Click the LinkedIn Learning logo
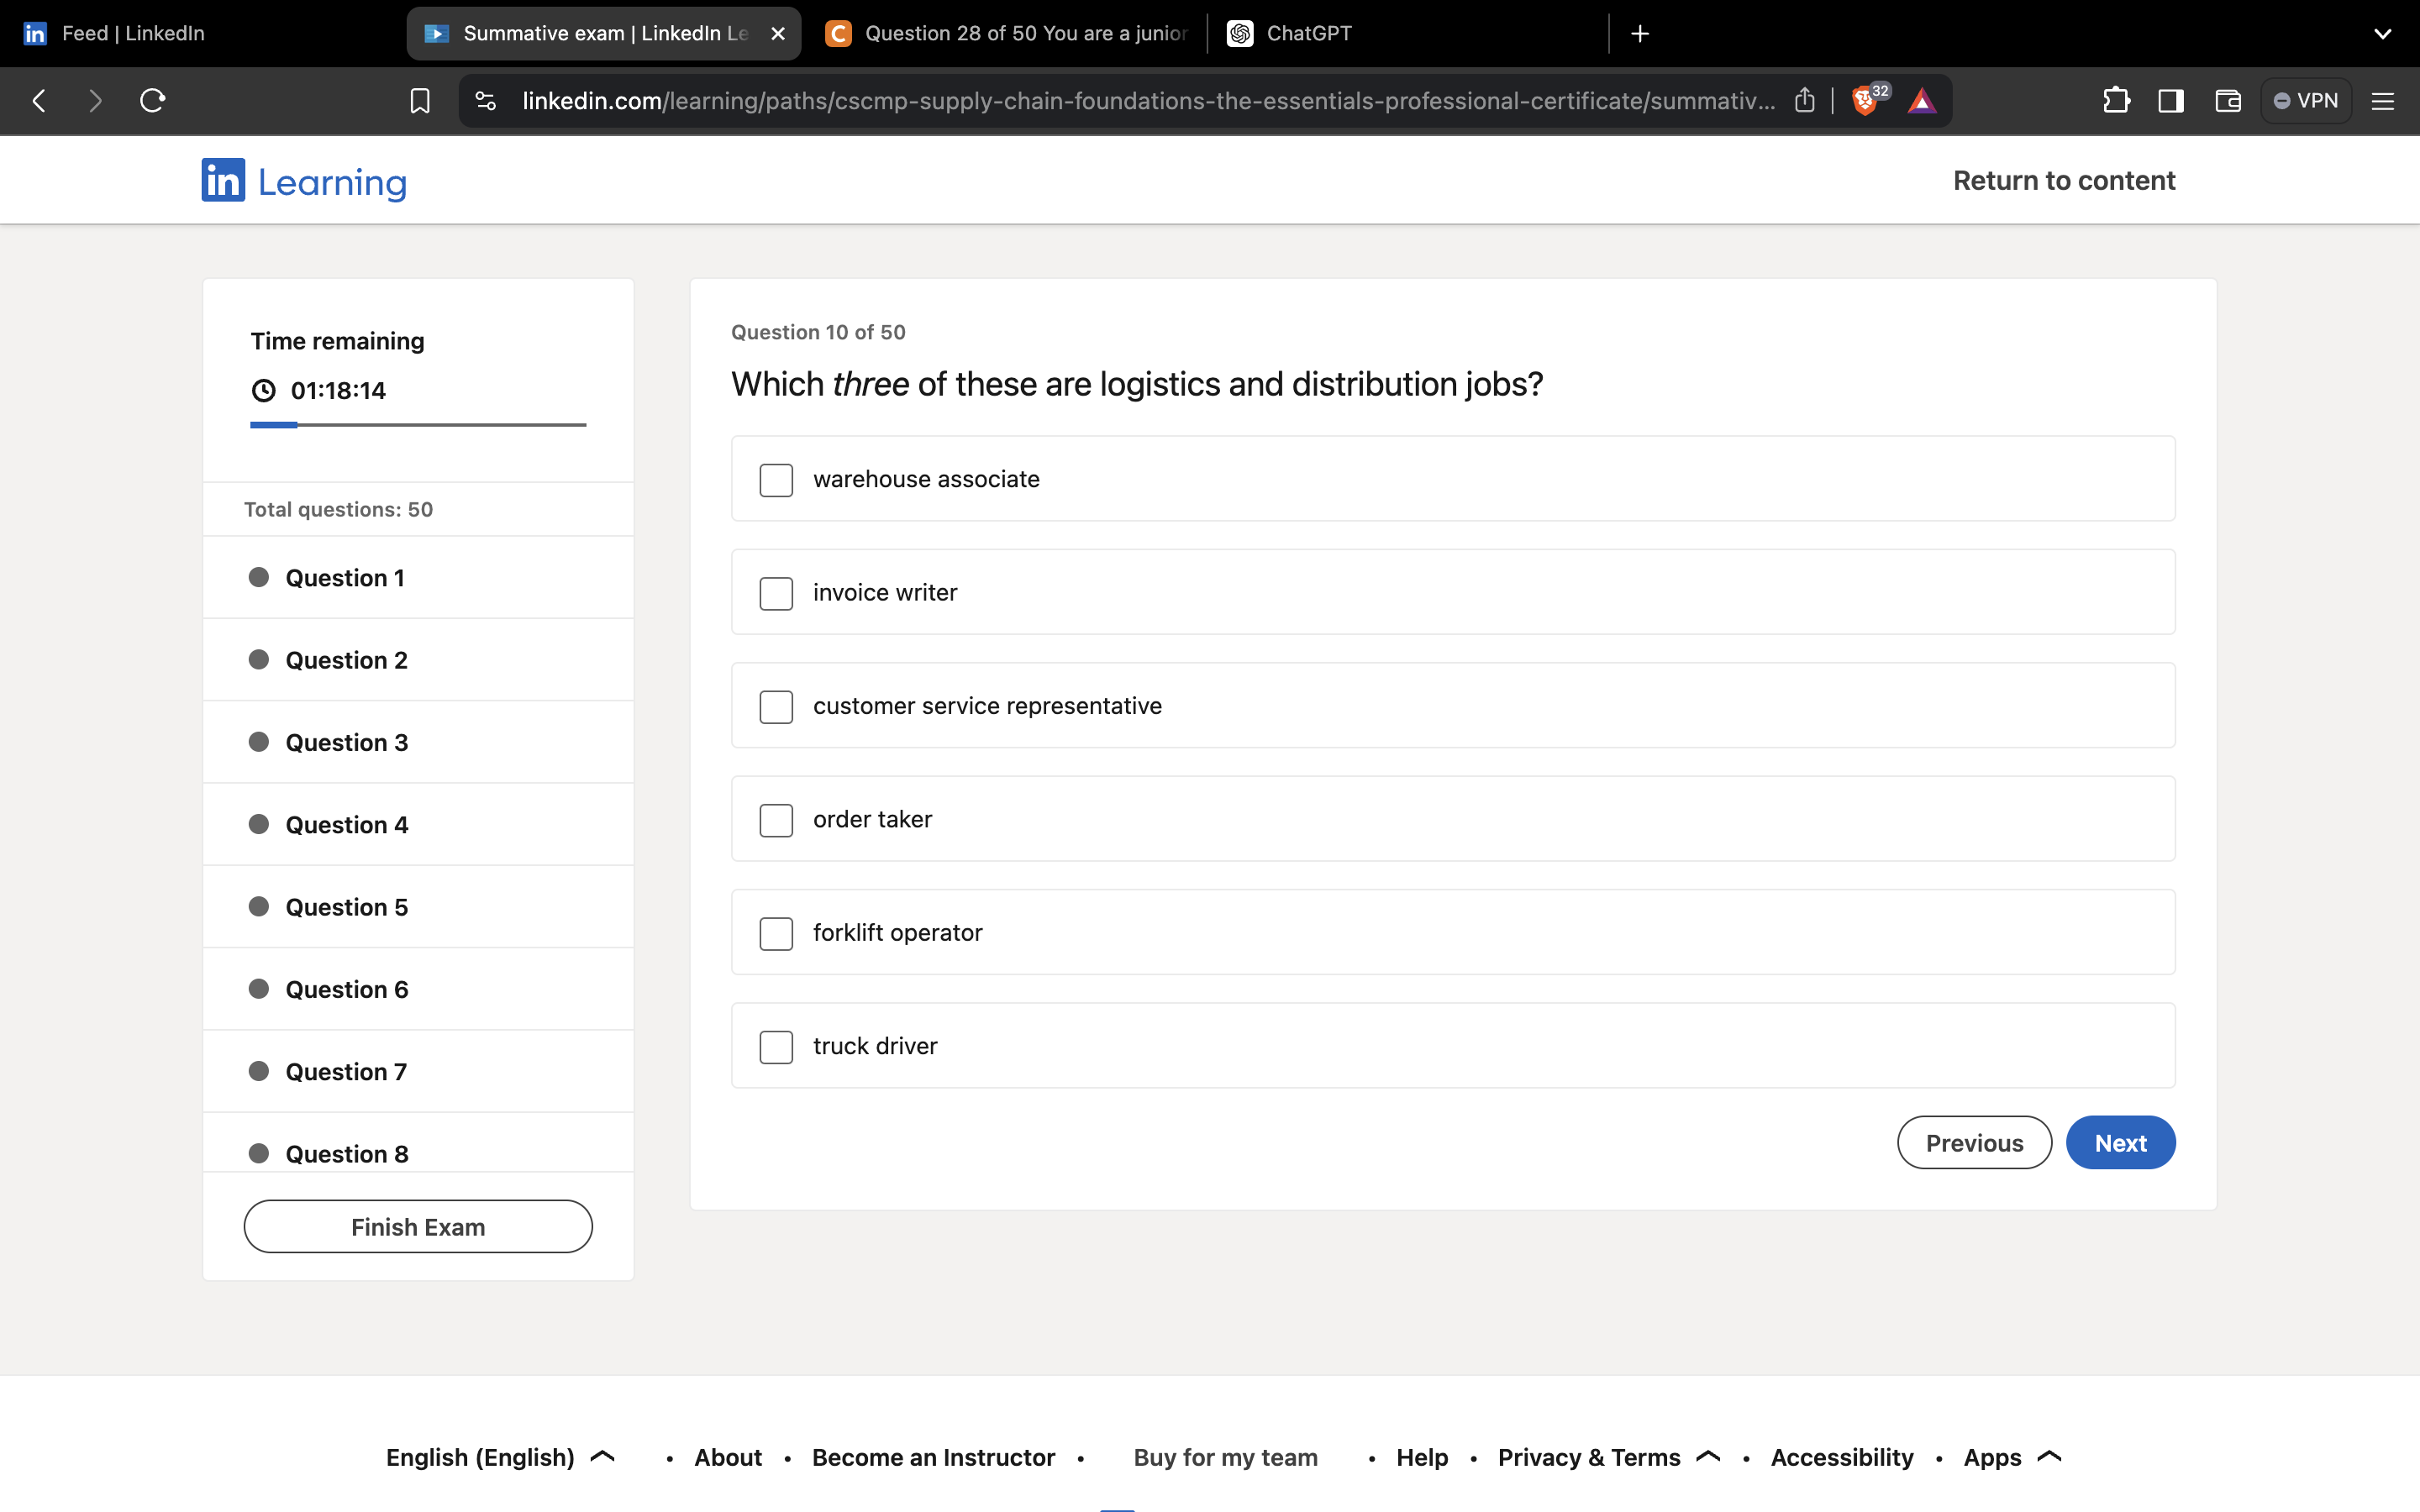Screen dimensions: 2420x1512 coord(304,181)
